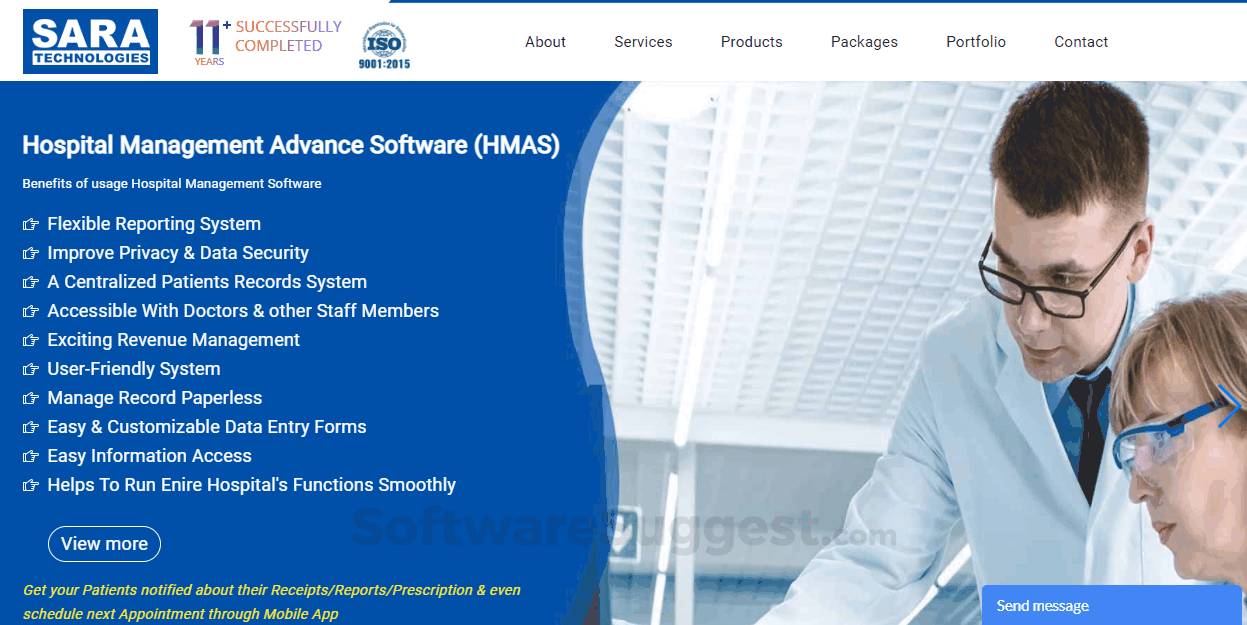Navigate to the Contact page

coord(1081,42)
